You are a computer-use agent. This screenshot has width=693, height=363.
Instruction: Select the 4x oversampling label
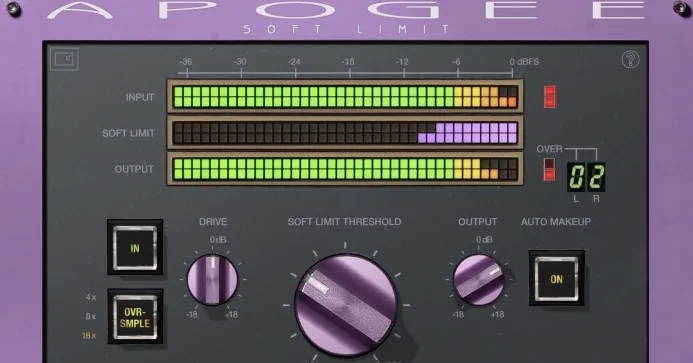pos(91,297)
